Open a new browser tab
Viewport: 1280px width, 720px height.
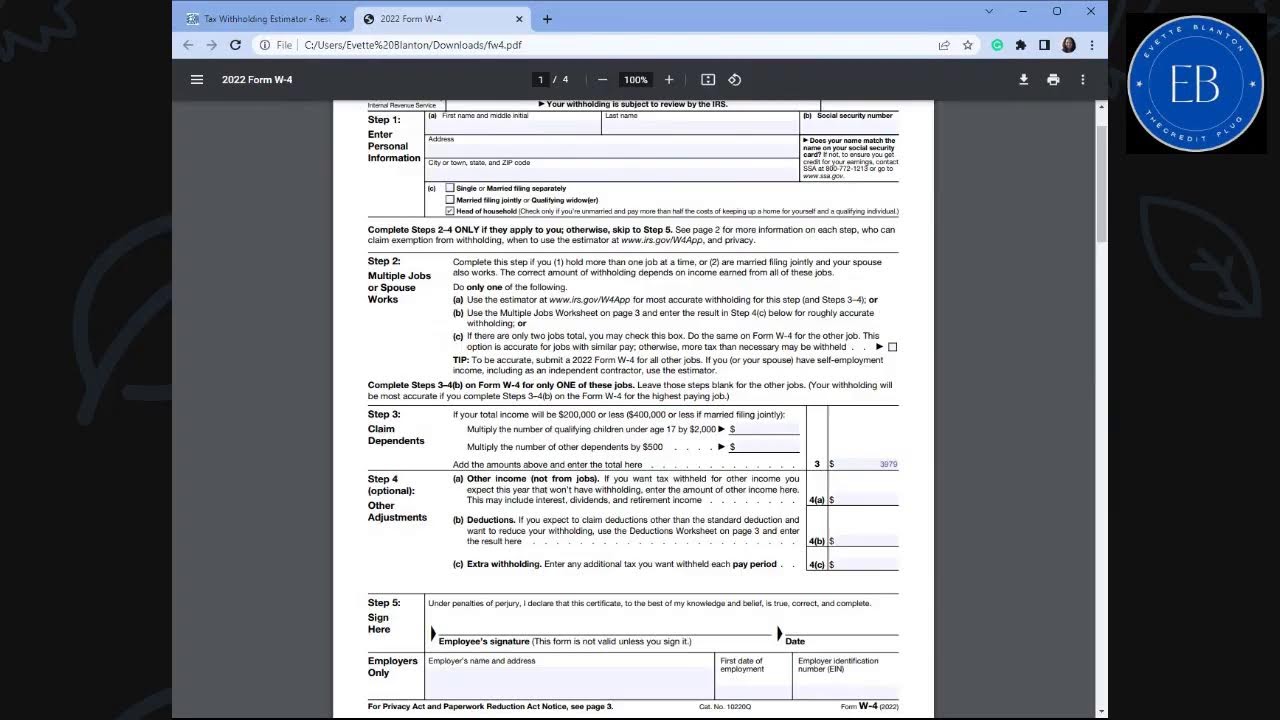[x=547, y=19]
